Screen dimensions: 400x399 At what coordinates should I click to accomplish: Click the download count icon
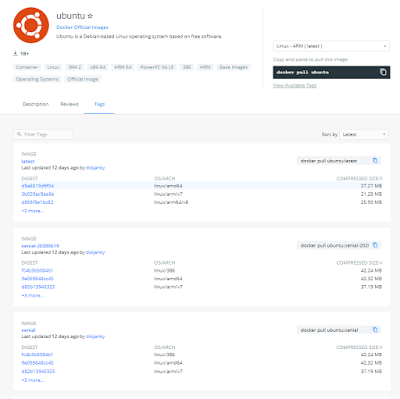[15, 53]
